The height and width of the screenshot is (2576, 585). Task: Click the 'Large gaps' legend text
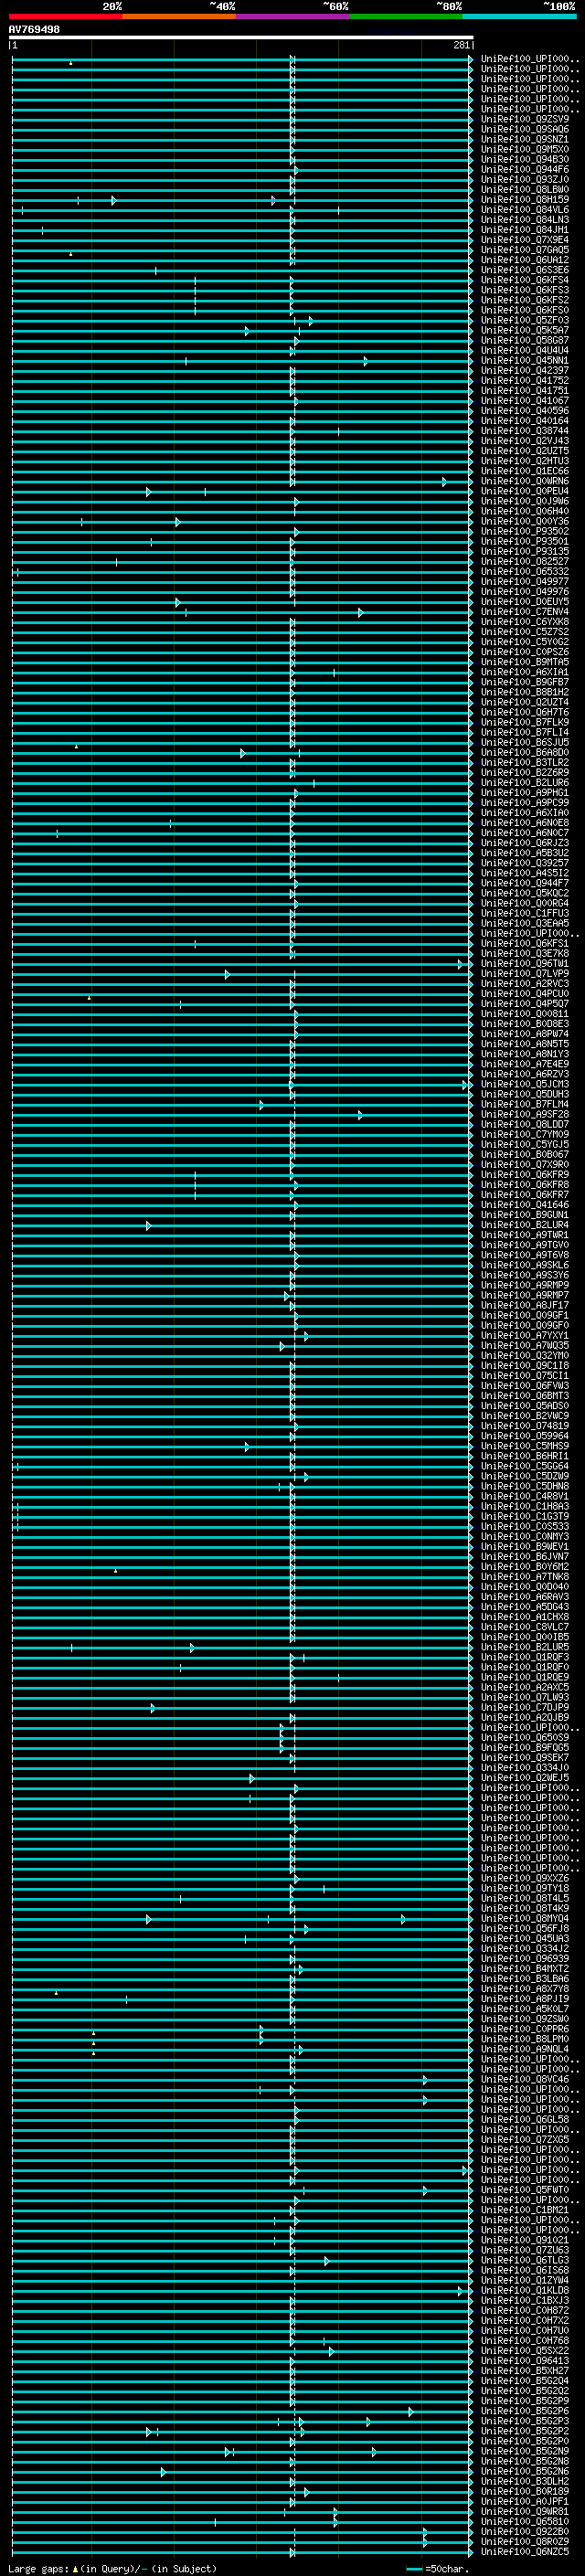point(38,2569)
